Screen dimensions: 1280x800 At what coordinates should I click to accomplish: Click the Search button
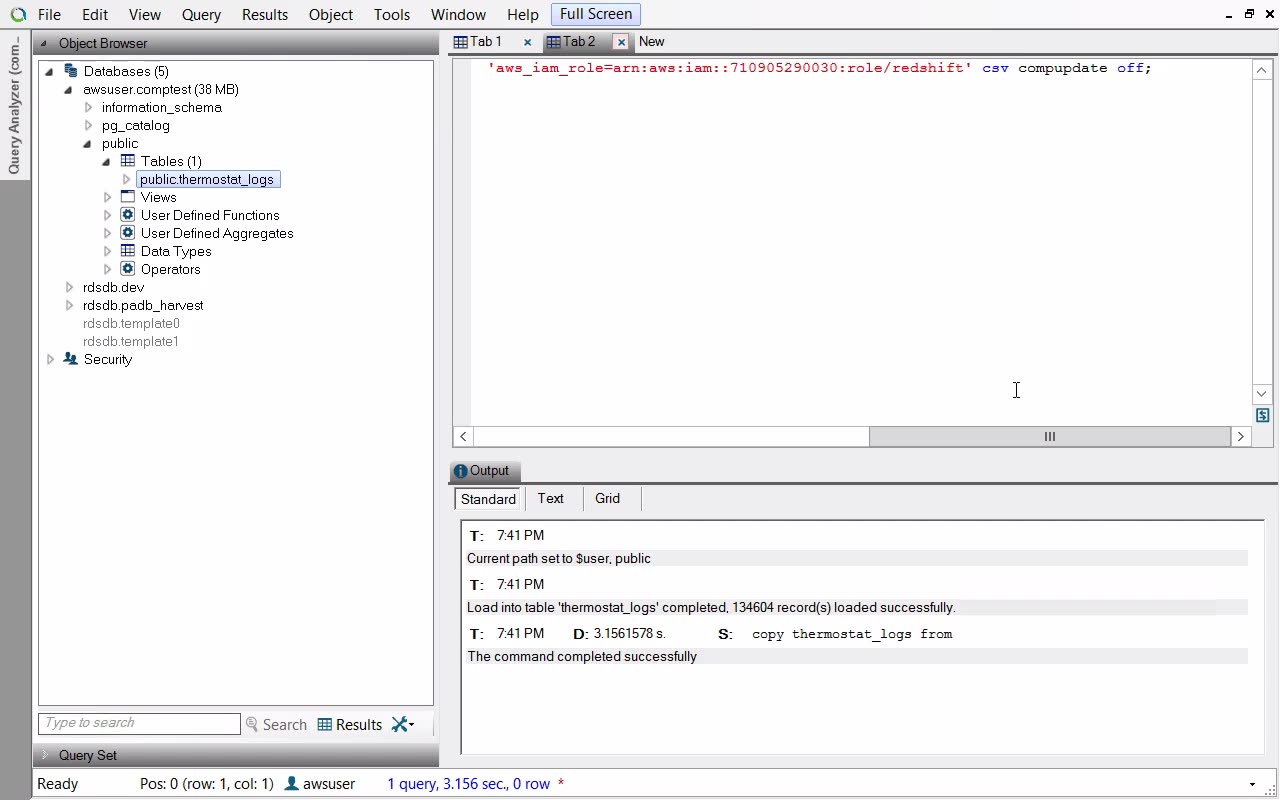click(x=276, y=724)
